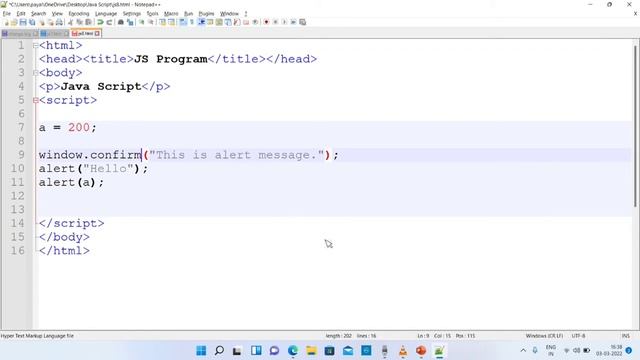The width and height of the screenshot is (640, 360).
Task: Open Microsoft Edge from taskbar
Action: pos(293,351)
